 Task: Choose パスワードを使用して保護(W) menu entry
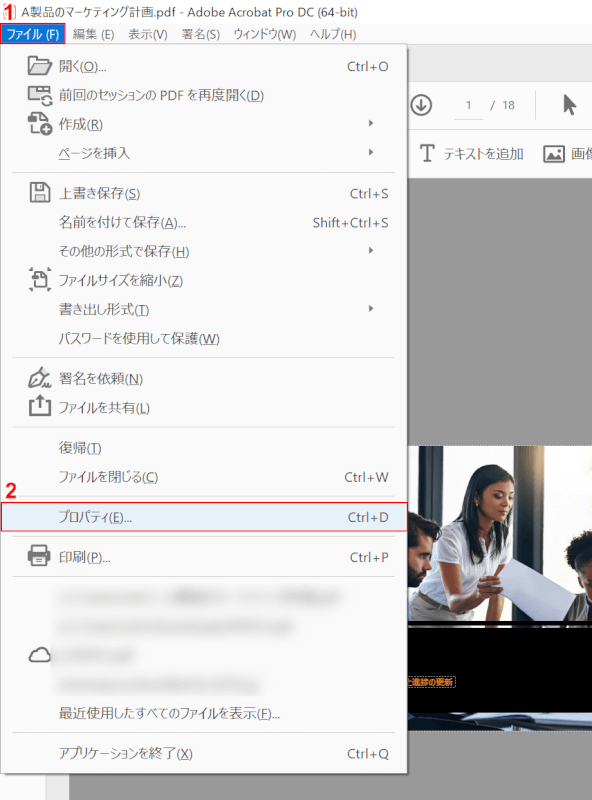(x=204, y=338)
